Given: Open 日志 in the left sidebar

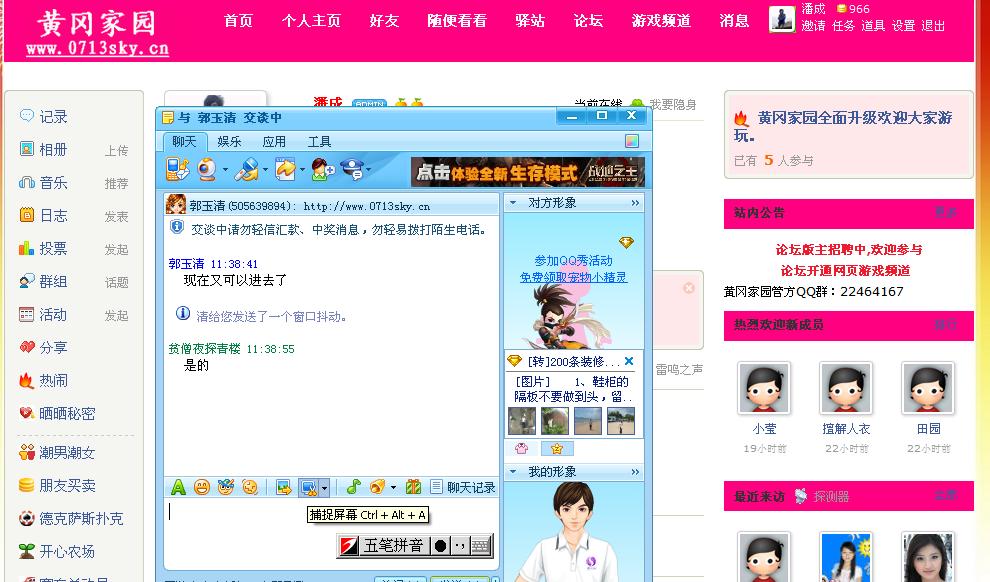Looking at the screenshot, I should (x=53, y=215).
